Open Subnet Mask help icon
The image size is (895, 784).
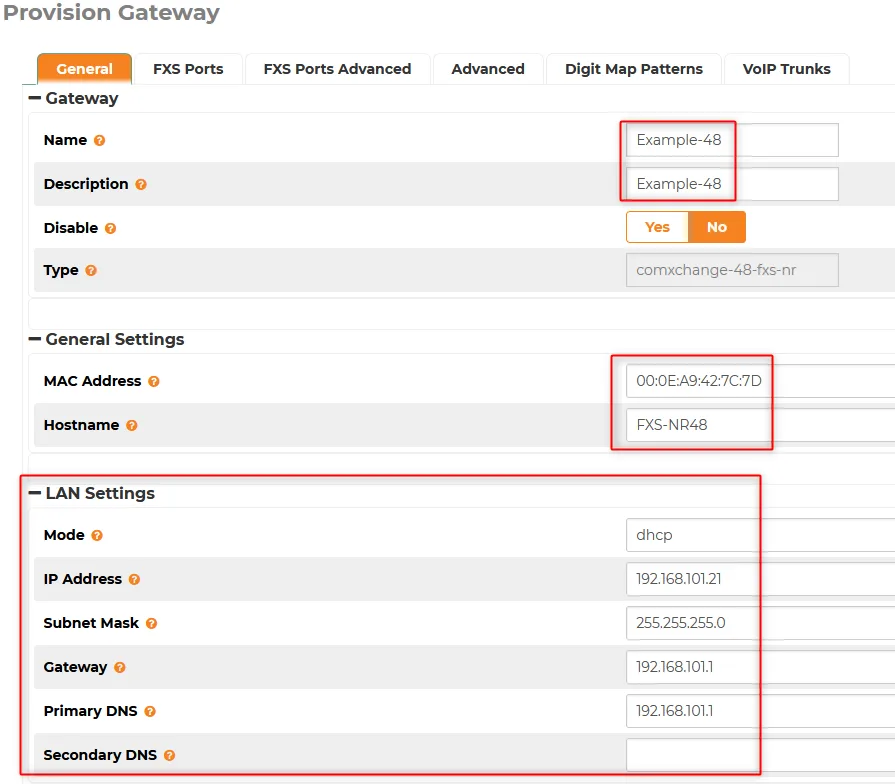(x=151, y=623)
